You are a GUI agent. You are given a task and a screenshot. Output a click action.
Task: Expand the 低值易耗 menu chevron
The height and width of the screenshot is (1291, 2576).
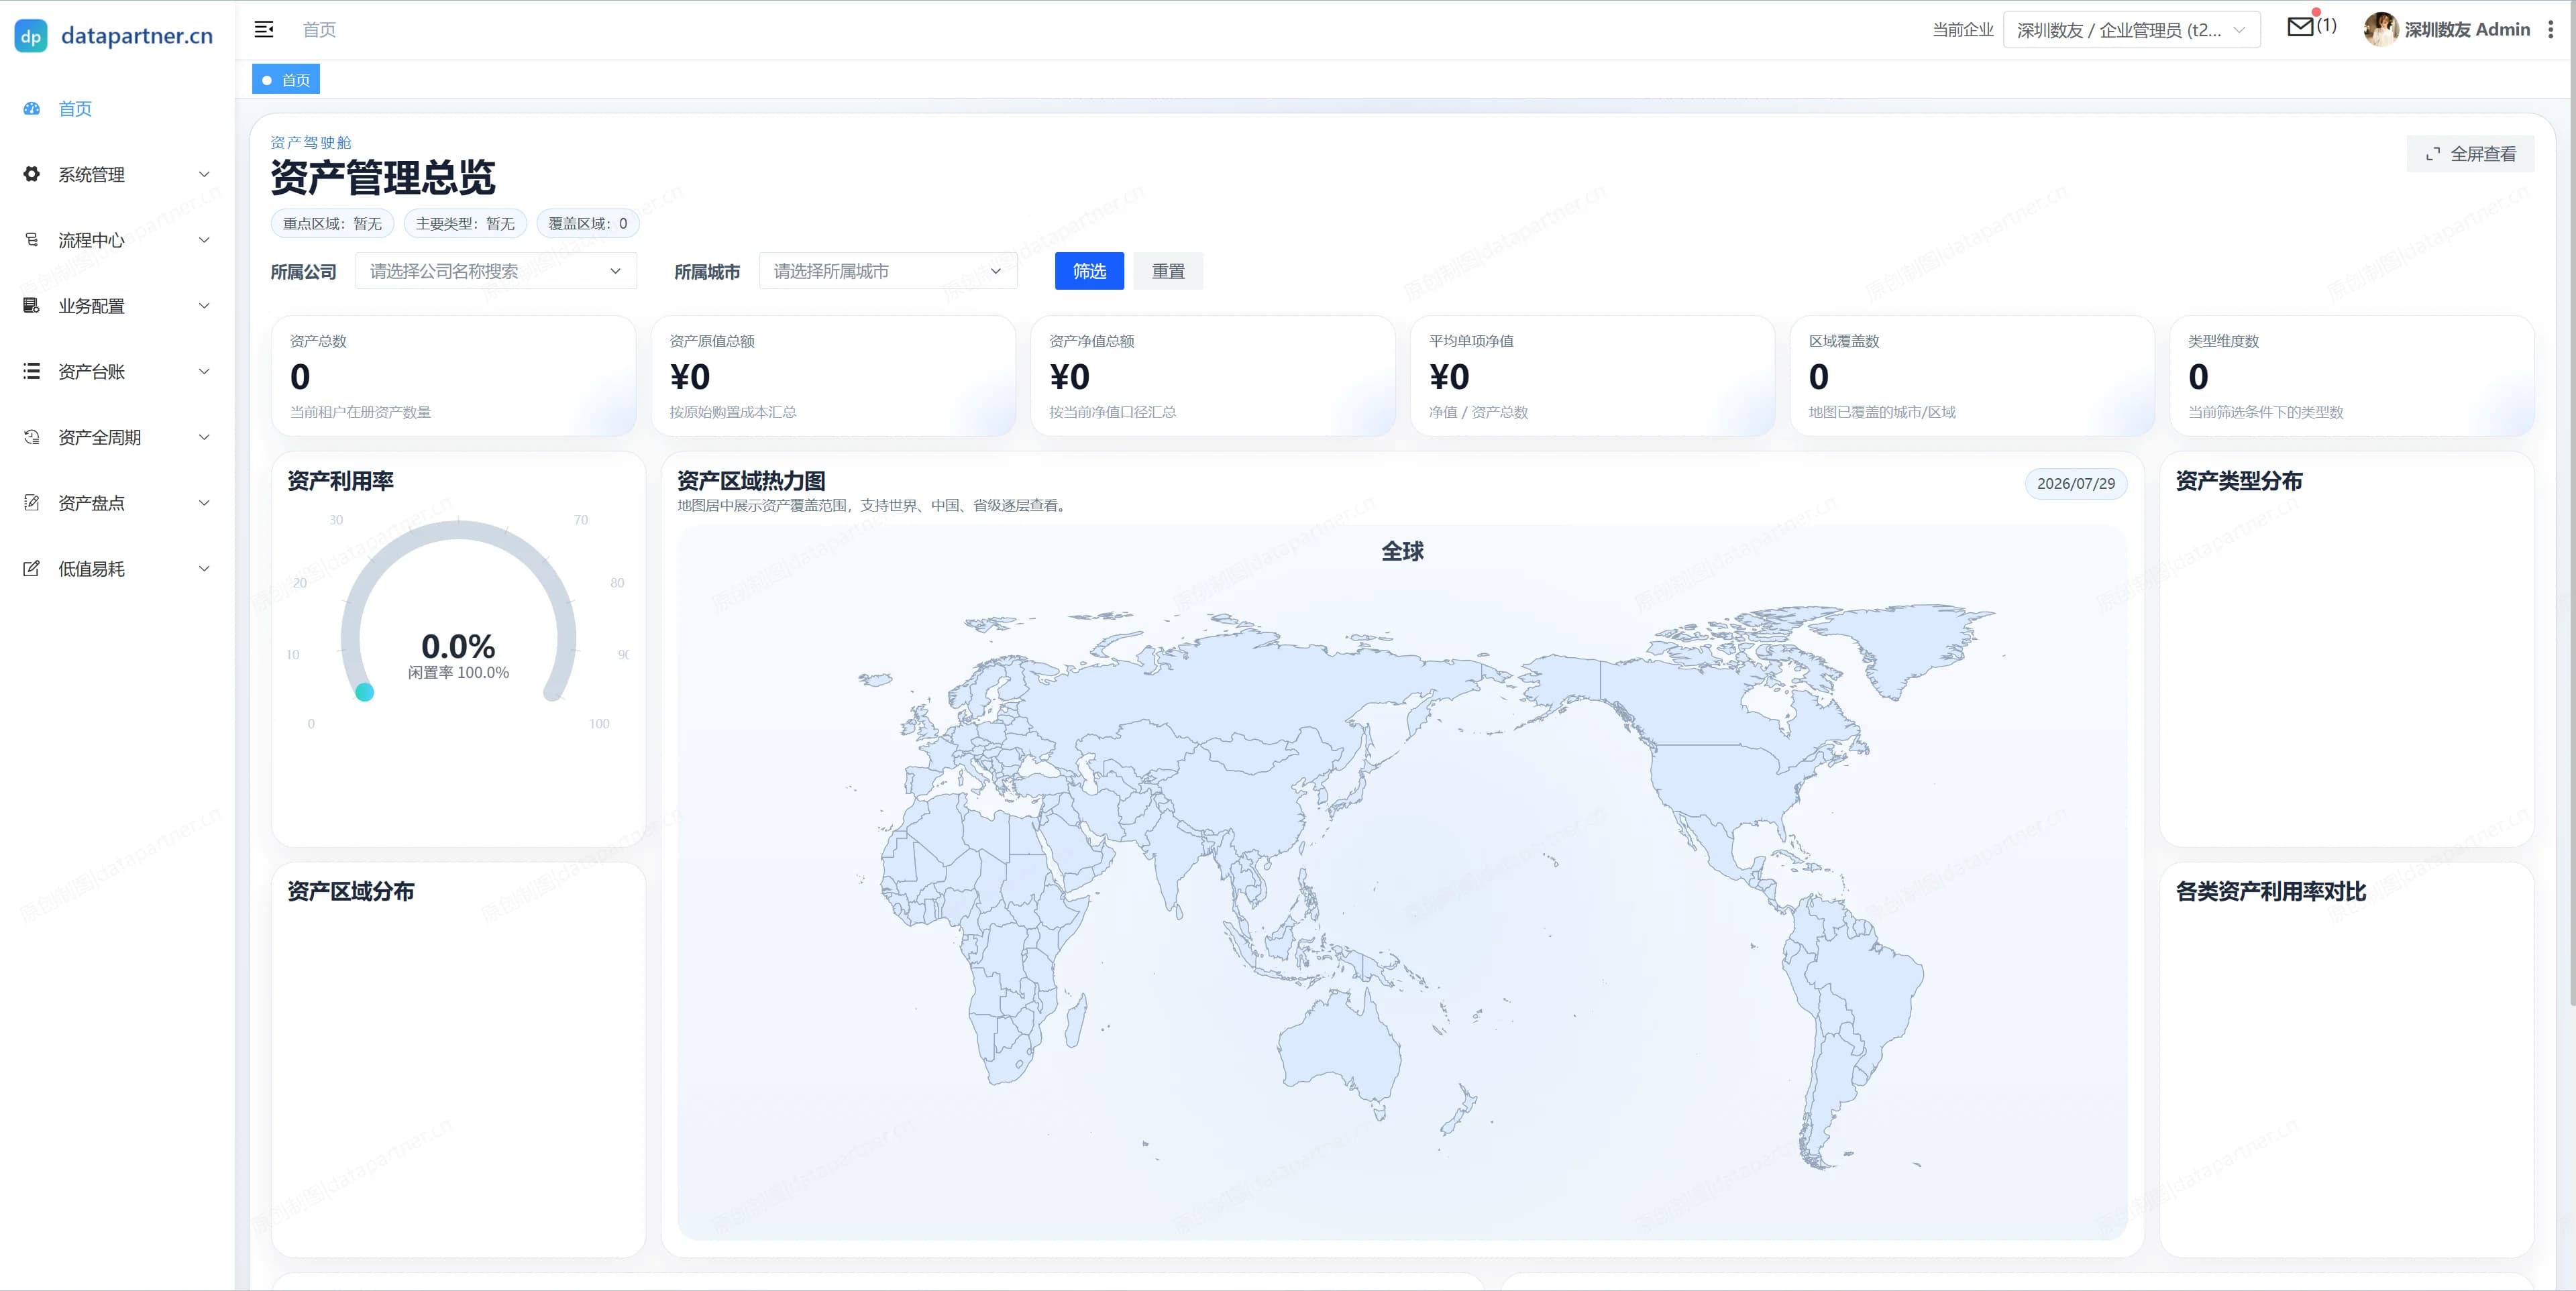[x=204, y=568]
